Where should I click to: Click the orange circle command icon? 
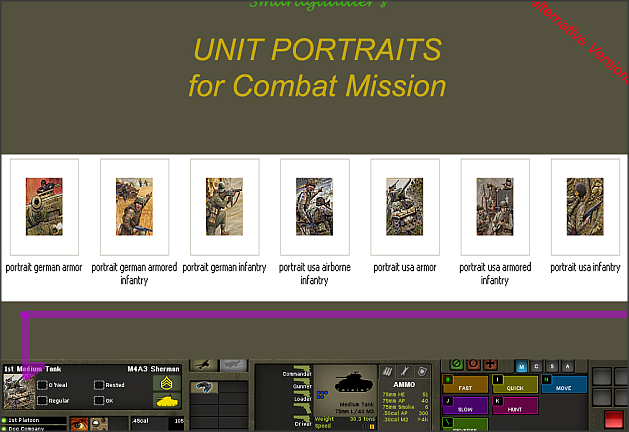pyautogui.click(x=473, y=364)
